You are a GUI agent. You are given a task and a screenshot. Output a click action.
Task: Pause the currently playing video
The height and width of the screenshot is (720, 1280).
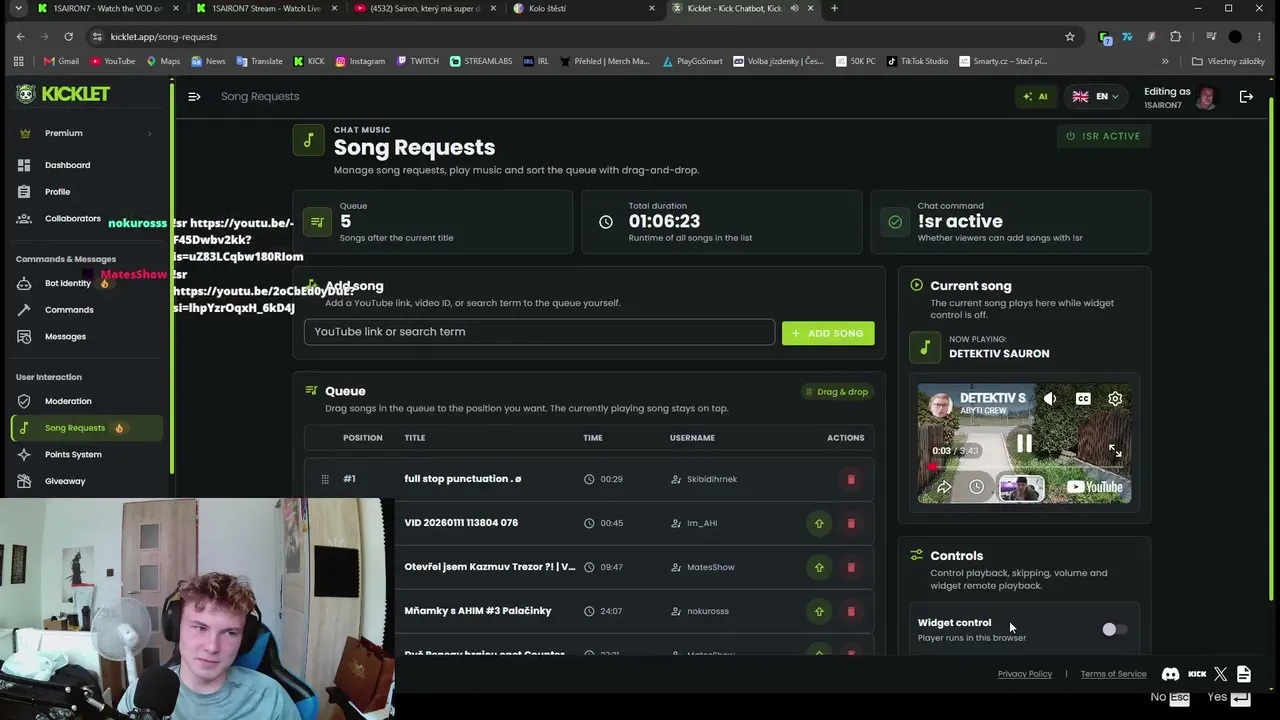tap(1024, 443)
